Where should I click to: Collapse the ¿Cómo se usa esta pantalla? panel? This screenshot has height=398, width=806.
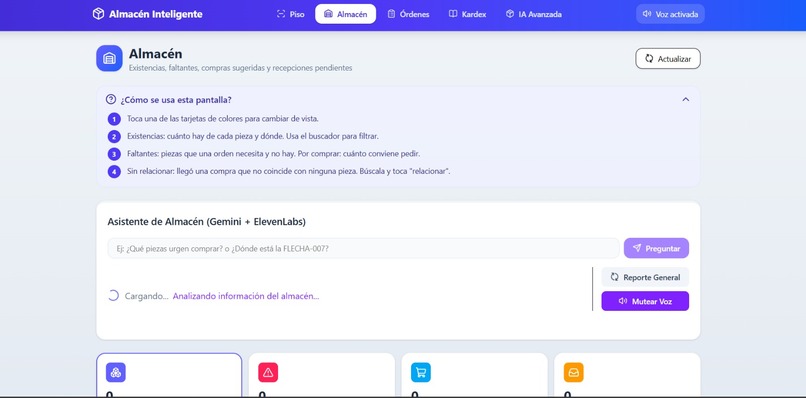pos(685,99)
